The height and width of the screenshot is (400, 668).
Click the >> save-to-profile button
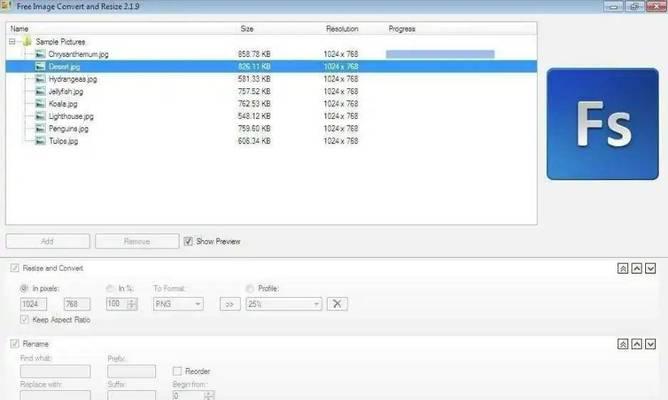point(230,304)
